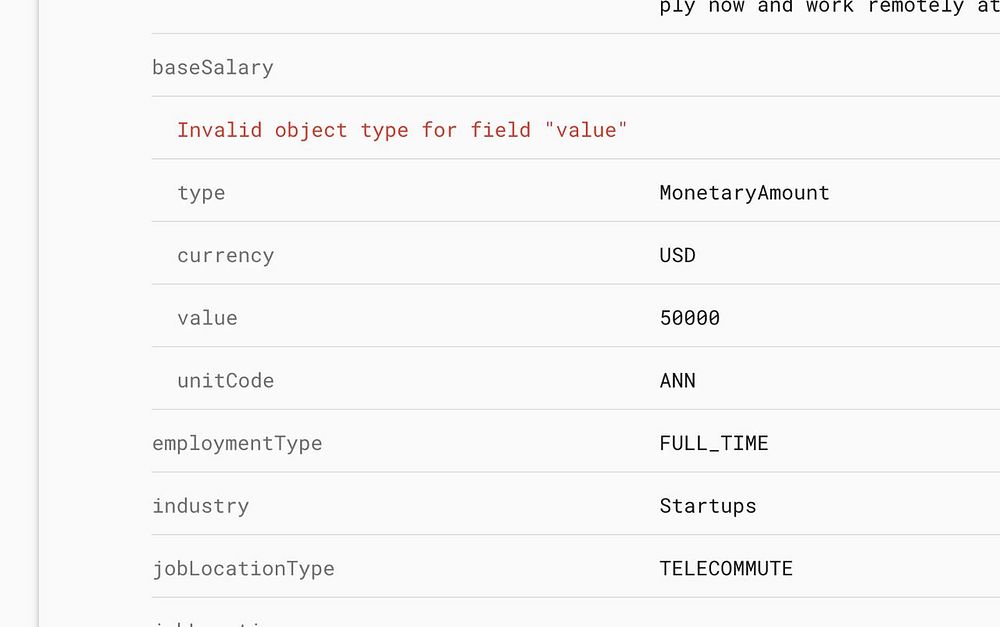Click the industry property label
1000x627 pixels.
(x=200, y=506)
